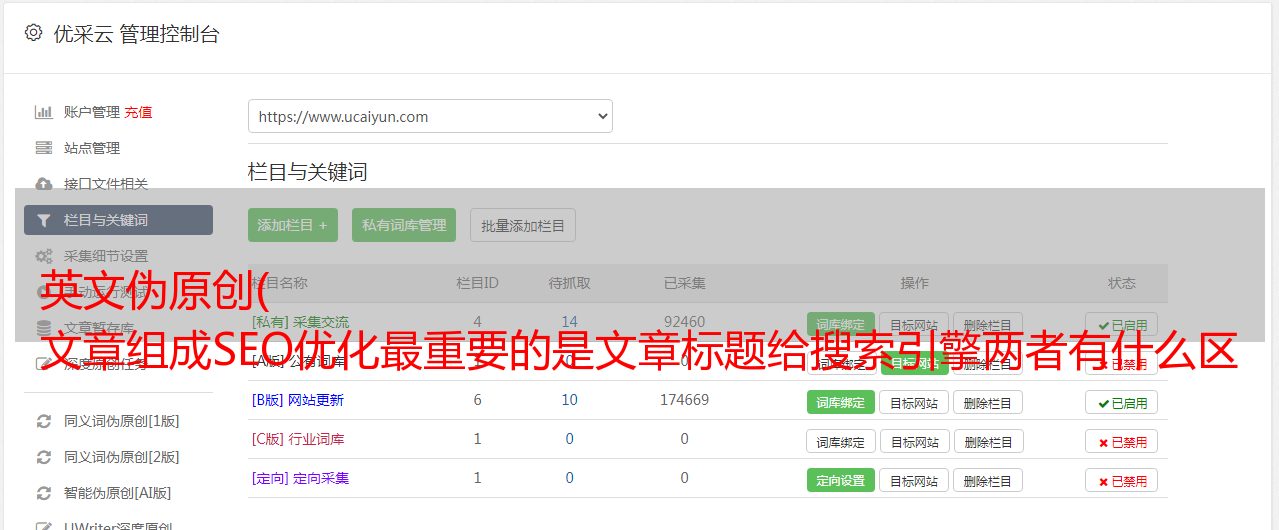
Task: Click 栏目ID value 6 in 网站更新 row
Action: click(477, 400)
